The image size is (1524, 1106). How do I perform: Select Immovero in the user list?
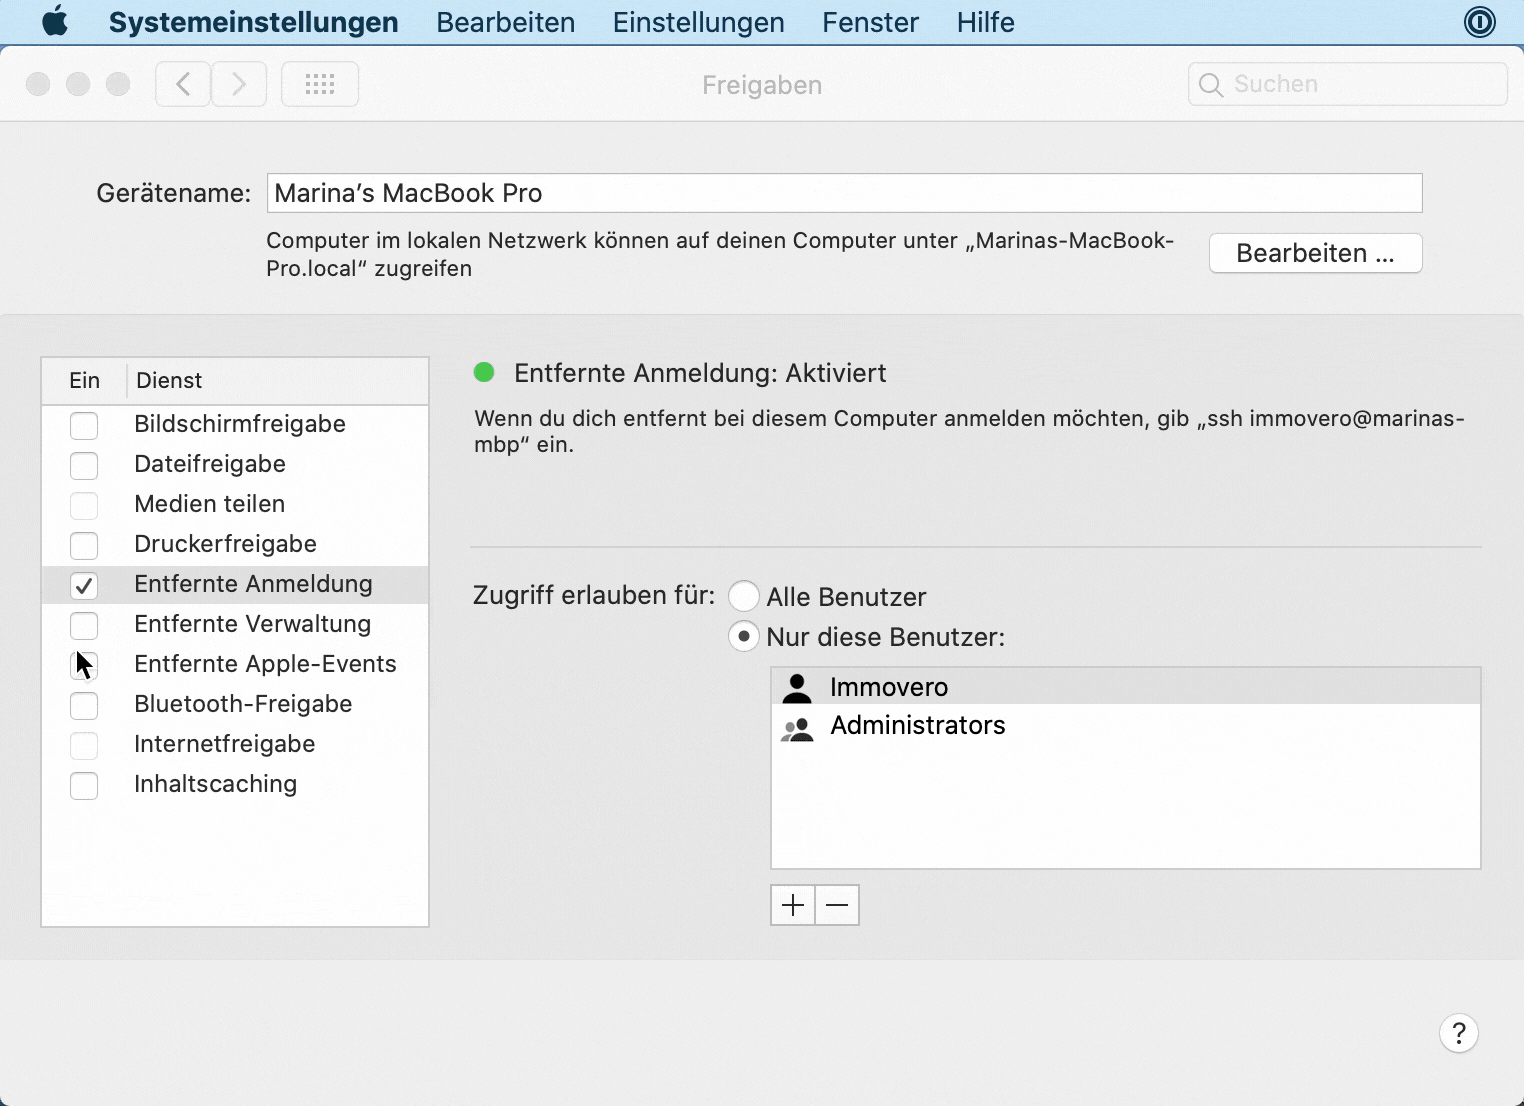click(x=1126, y=686)
